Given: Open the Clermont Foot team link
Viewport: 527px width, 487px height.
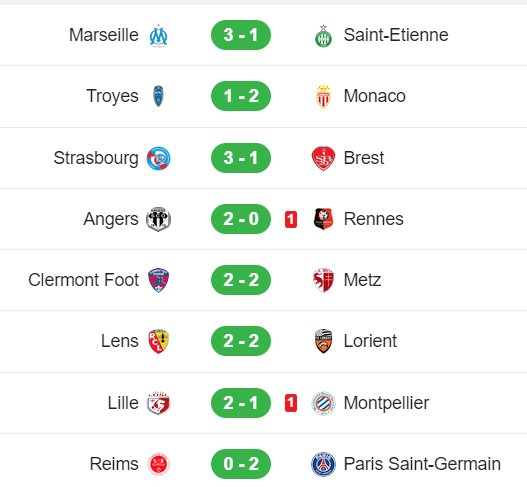Looking at the screenshot, I should [x=83, y=280].
